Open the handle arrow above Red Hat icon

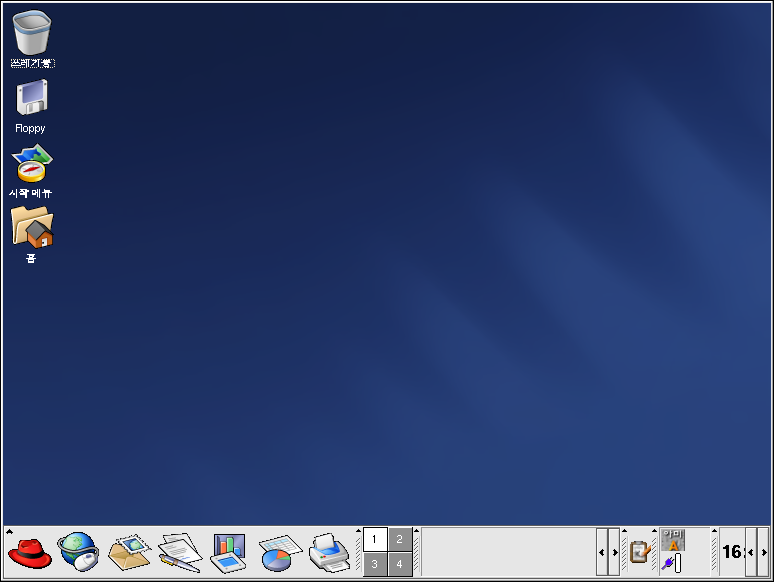point(8,532)
